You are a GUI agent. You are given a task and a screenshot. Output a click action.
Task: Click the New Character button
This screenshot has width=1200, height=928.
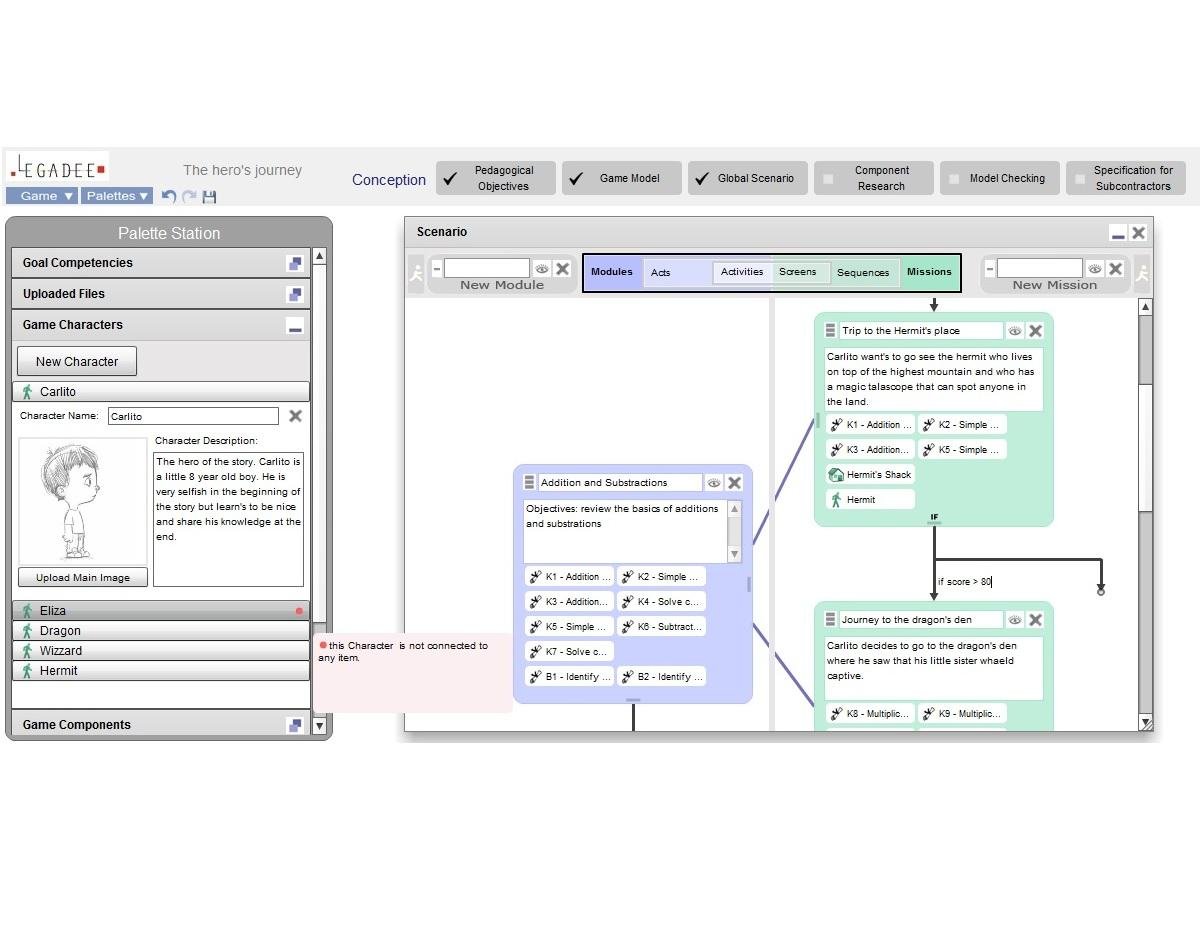(76, 361)
